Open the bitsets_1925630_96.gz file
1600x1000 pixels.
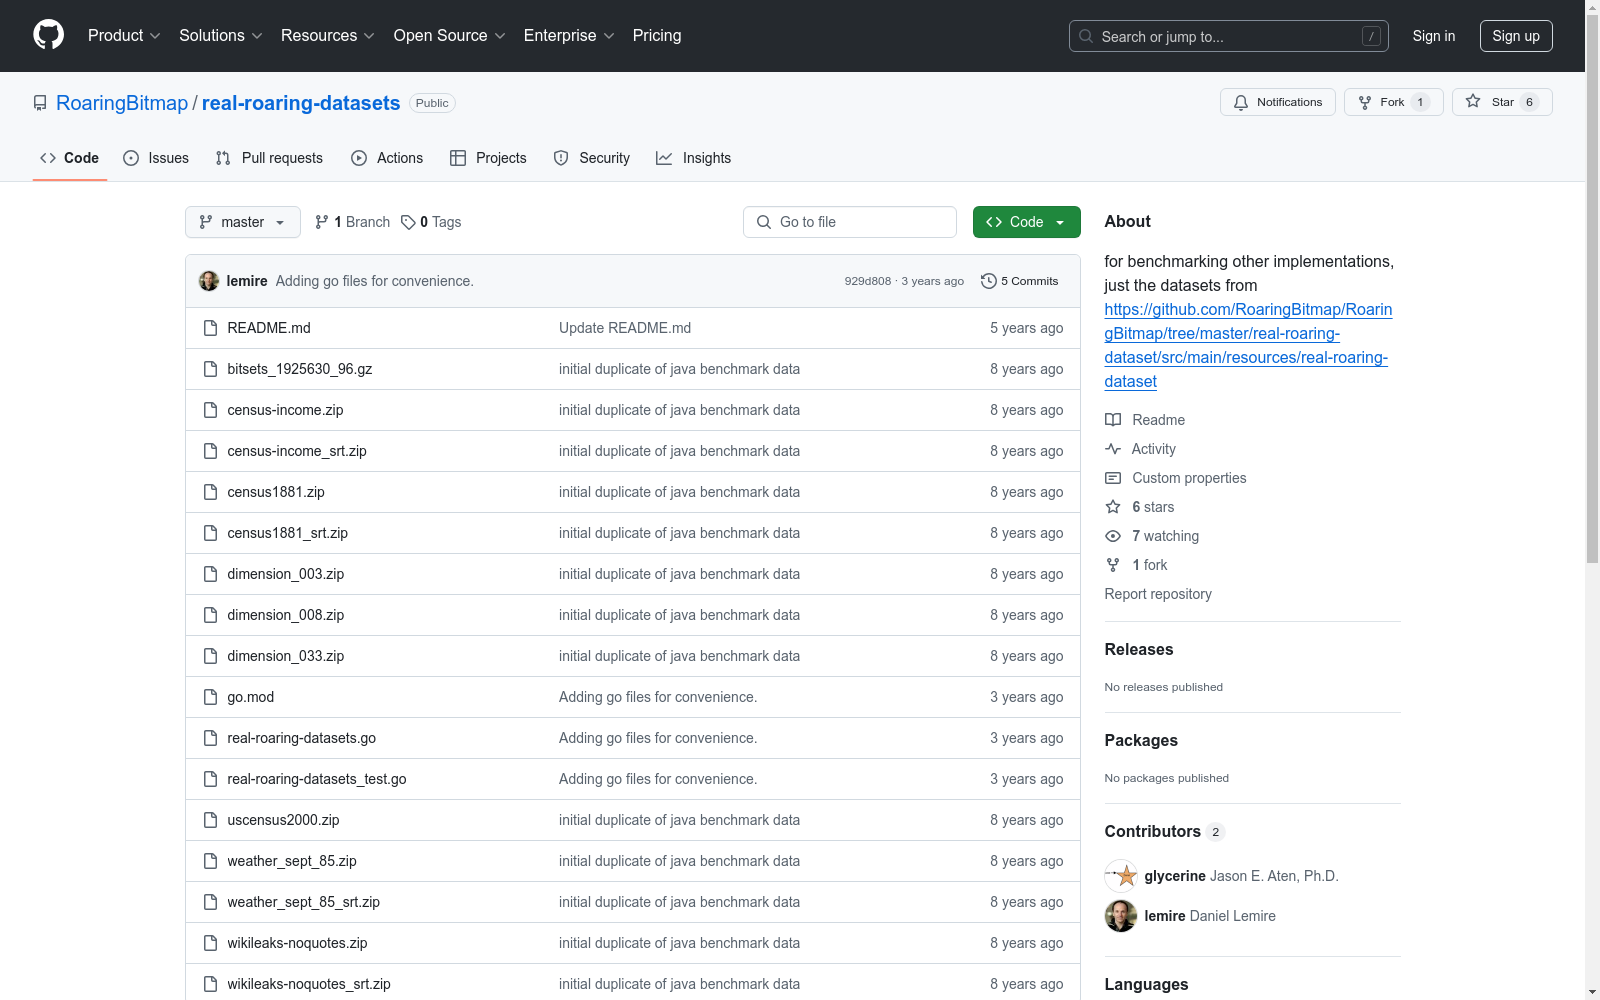click(300, 369)
